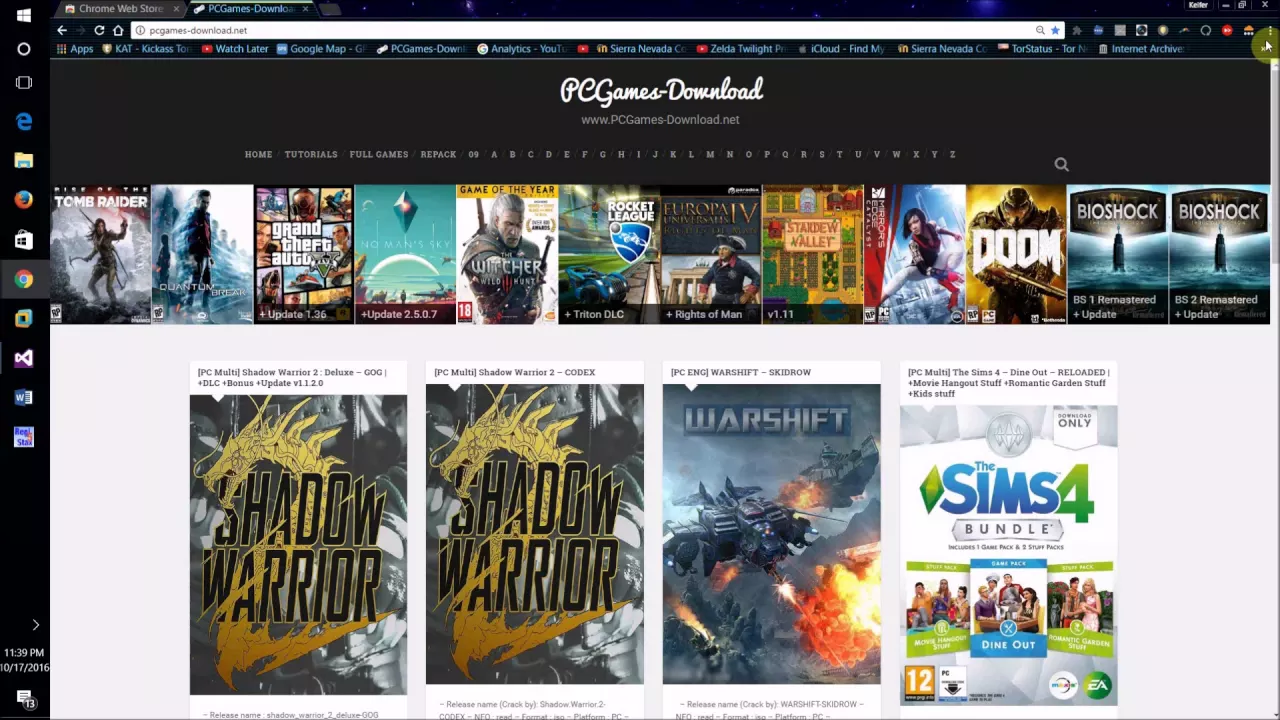Open the Zelda Twilight bookmark
1280x720 pixels.
742,48
